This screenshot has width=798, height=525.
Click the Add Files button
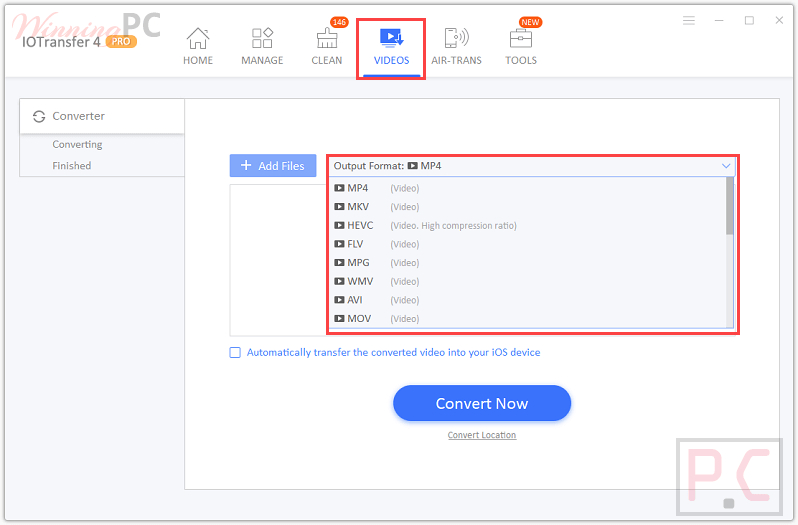coord(273,166)
